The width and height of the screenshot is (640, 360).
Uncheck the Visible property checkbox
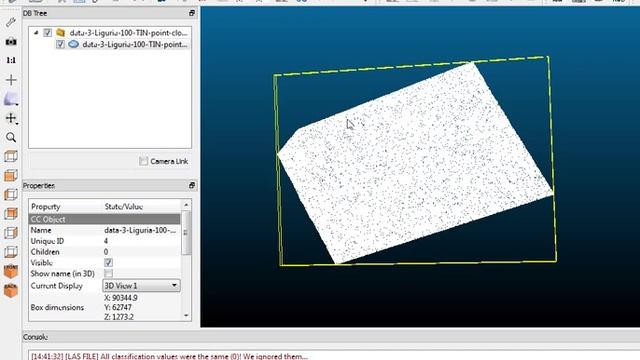pyautogui.click(x=108, y=263)
